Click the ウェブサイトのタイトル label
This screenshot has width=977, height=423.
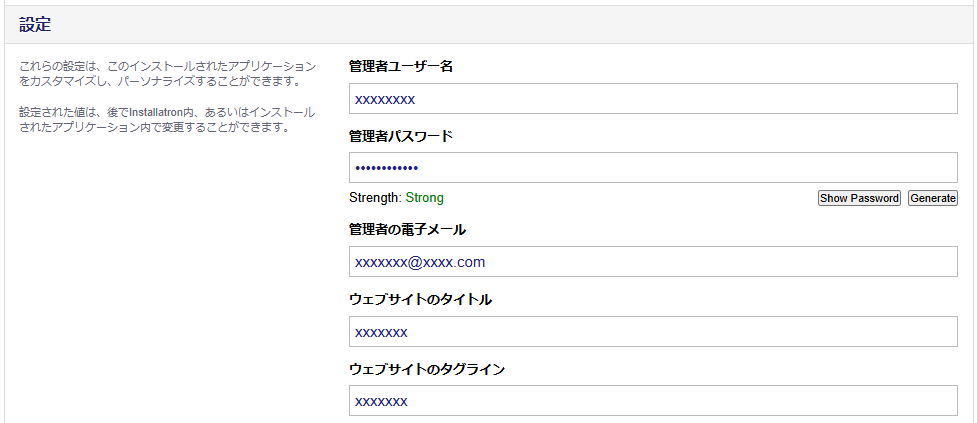tap(421, 300)
